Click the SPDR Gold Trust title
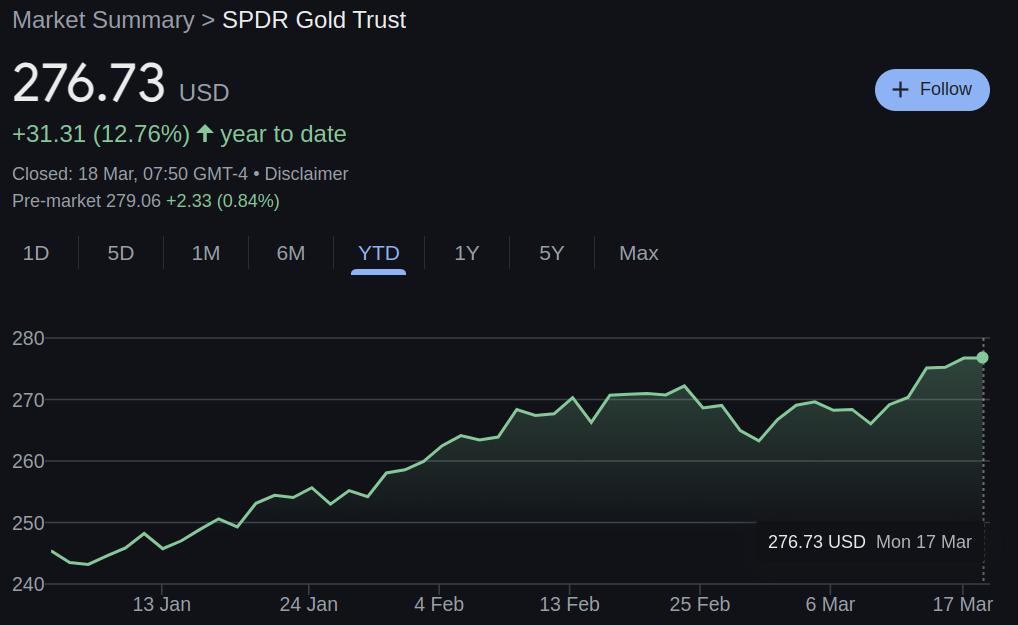1018x625 pixels. click(x=314, y=20)
